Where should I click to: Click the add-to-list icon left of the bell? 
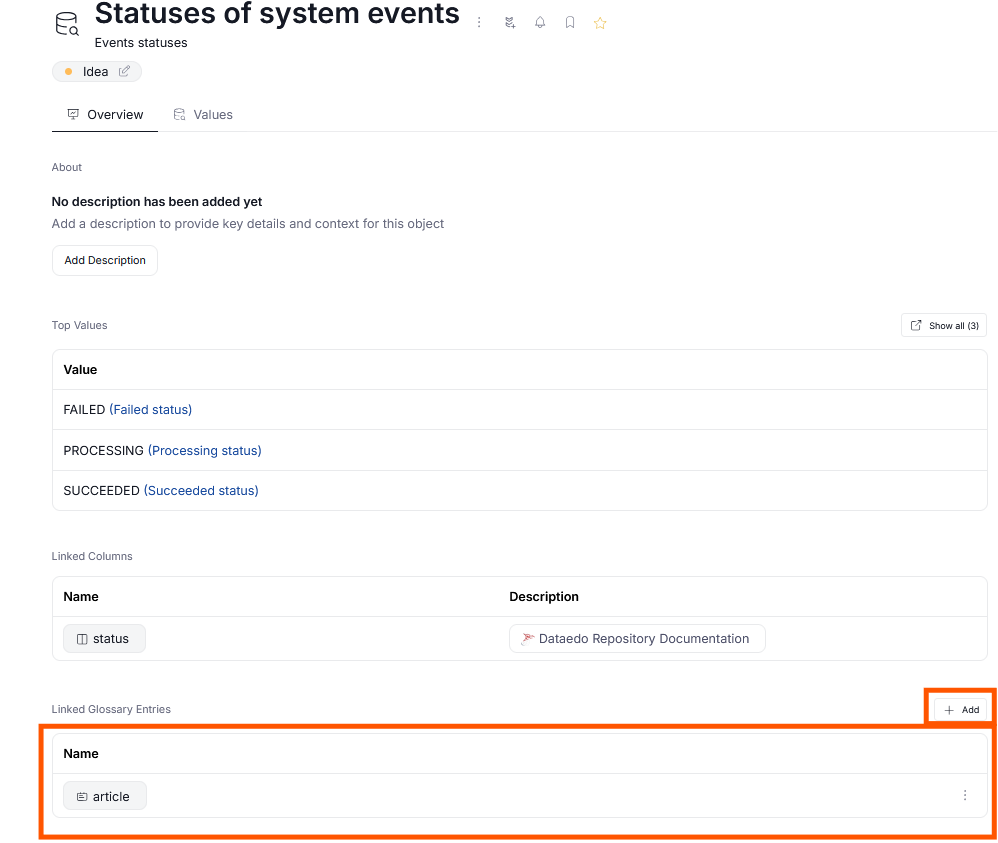[510, 22]
